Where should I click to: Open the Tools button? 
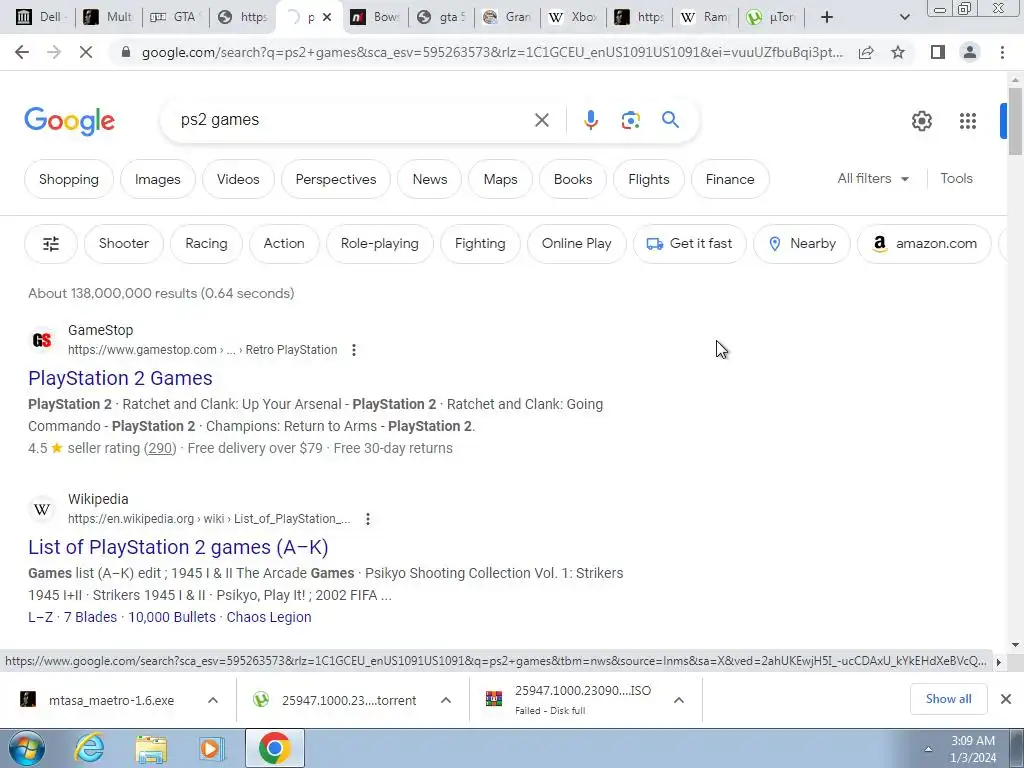[x=956, y=178]
